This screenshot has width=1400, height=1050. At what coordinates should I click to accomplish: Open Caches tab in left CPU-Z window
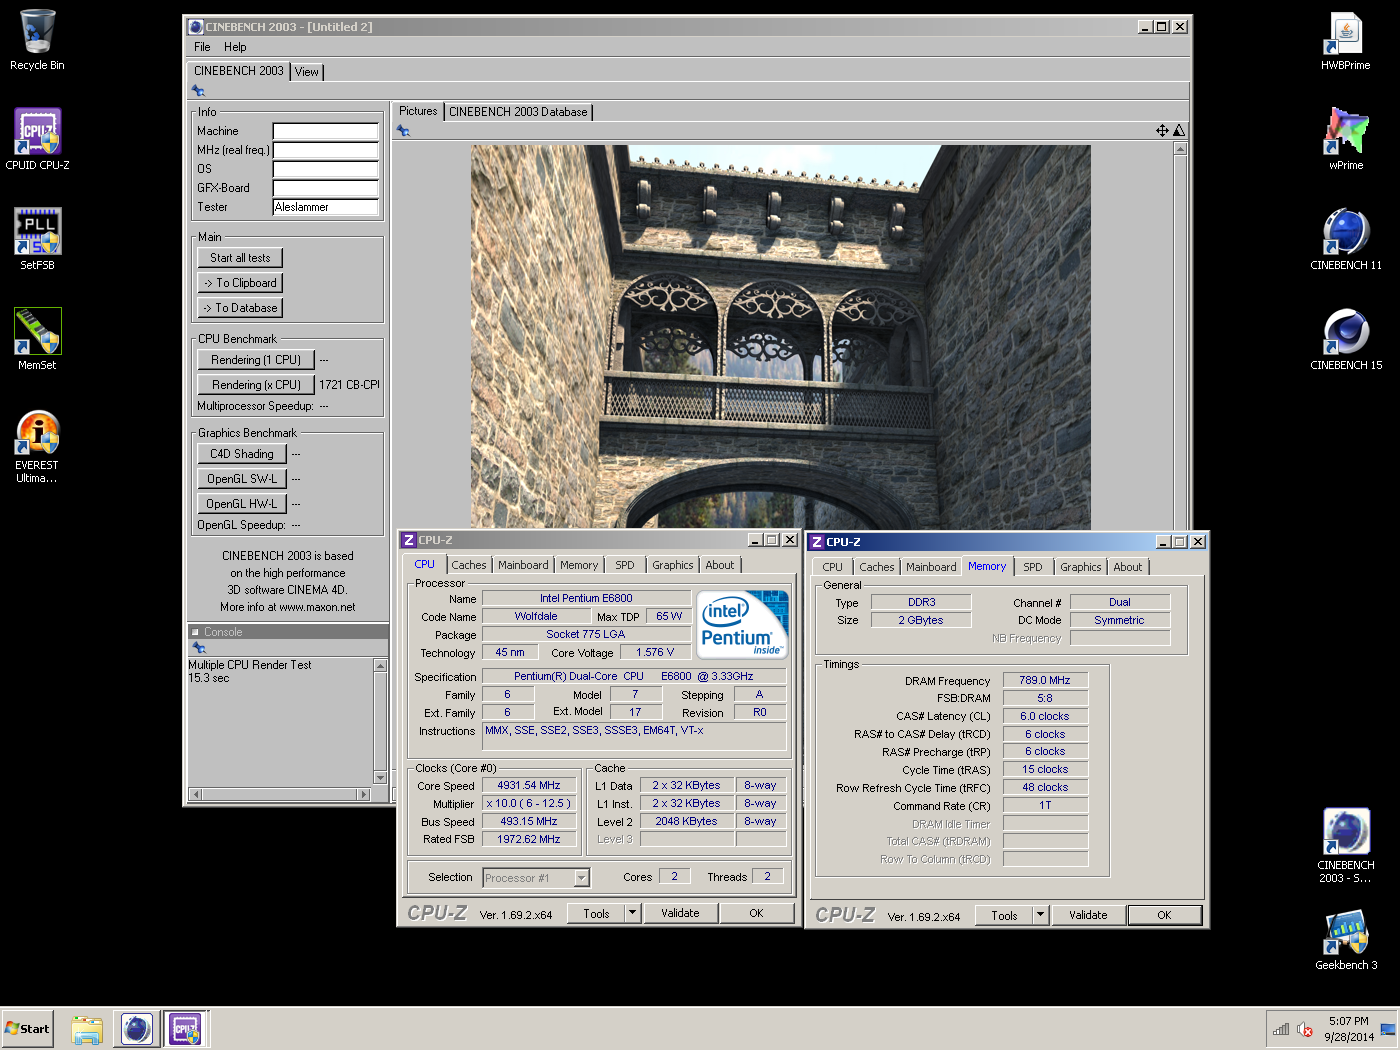(469, 565)
